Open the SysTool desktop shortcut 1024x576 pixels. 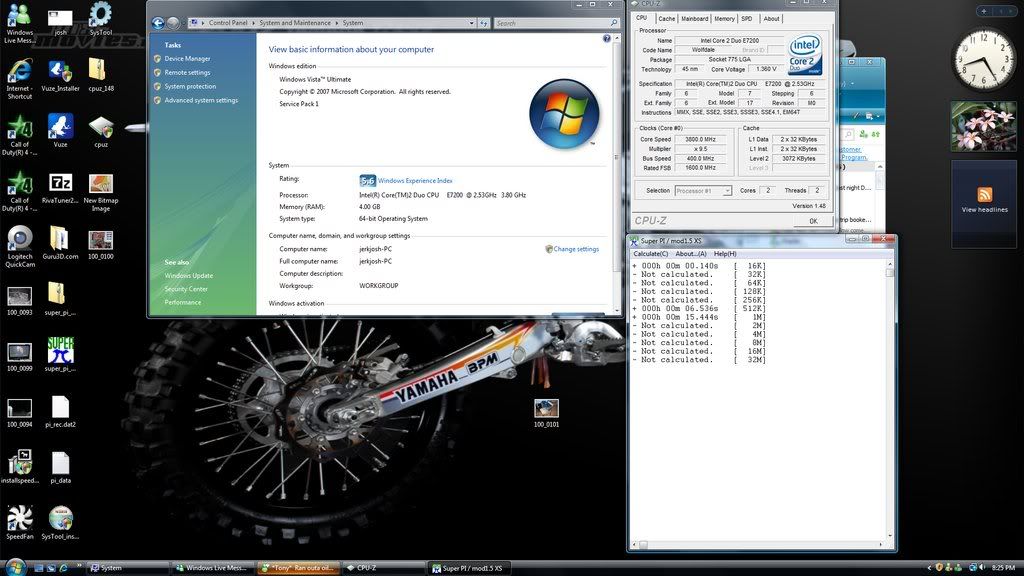101,18
